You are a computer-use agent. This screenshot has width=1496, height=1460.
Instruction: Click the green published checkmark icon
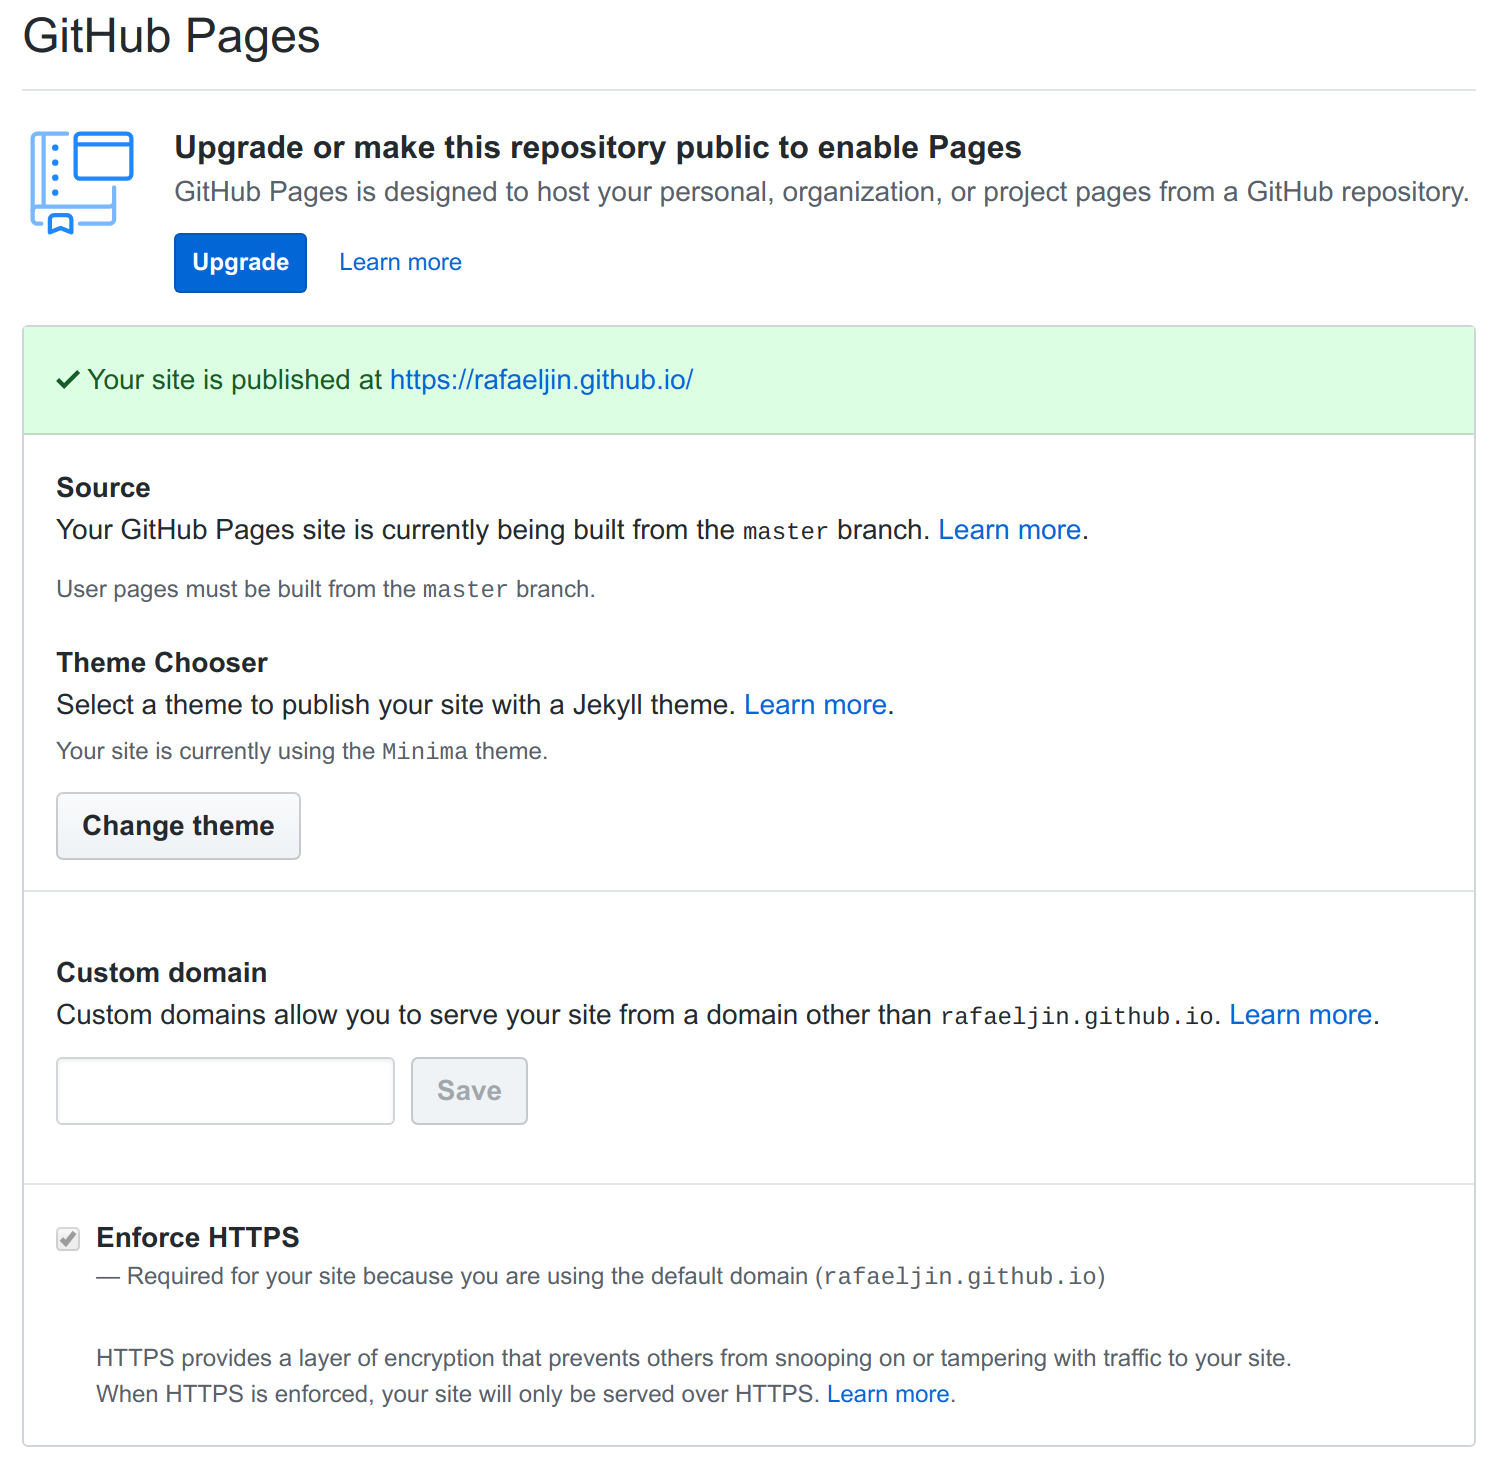68,380
